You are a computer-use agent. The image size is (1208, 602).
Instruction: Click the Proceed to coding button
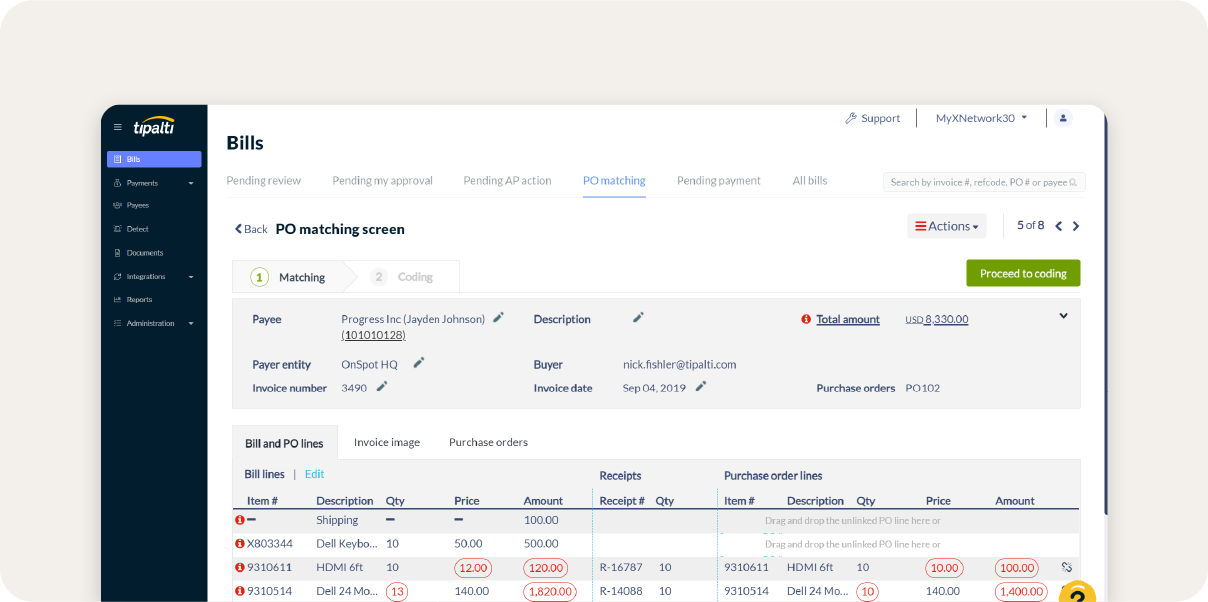1022,272
